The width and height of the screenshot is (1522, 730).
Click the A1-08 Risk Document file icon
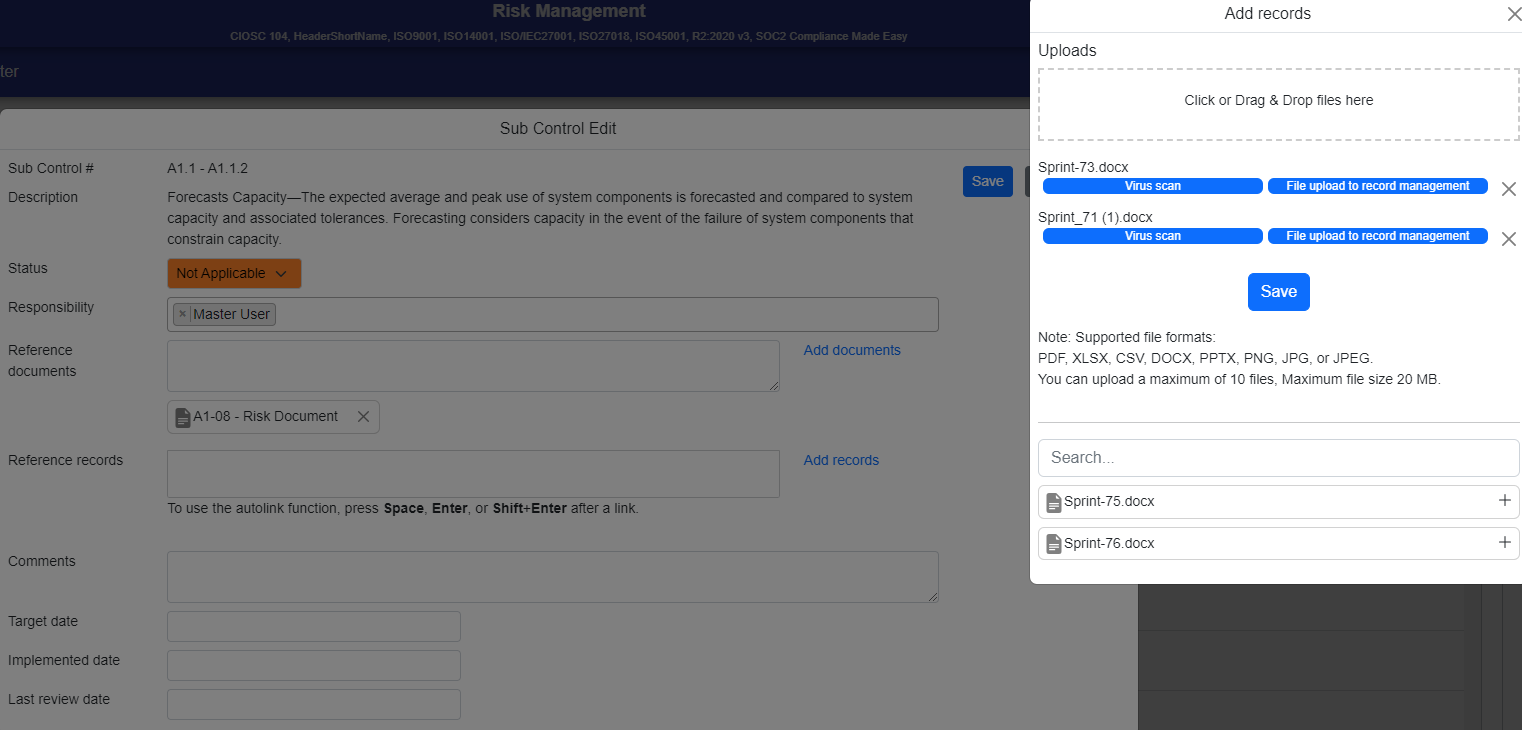[x=182, y=417]
